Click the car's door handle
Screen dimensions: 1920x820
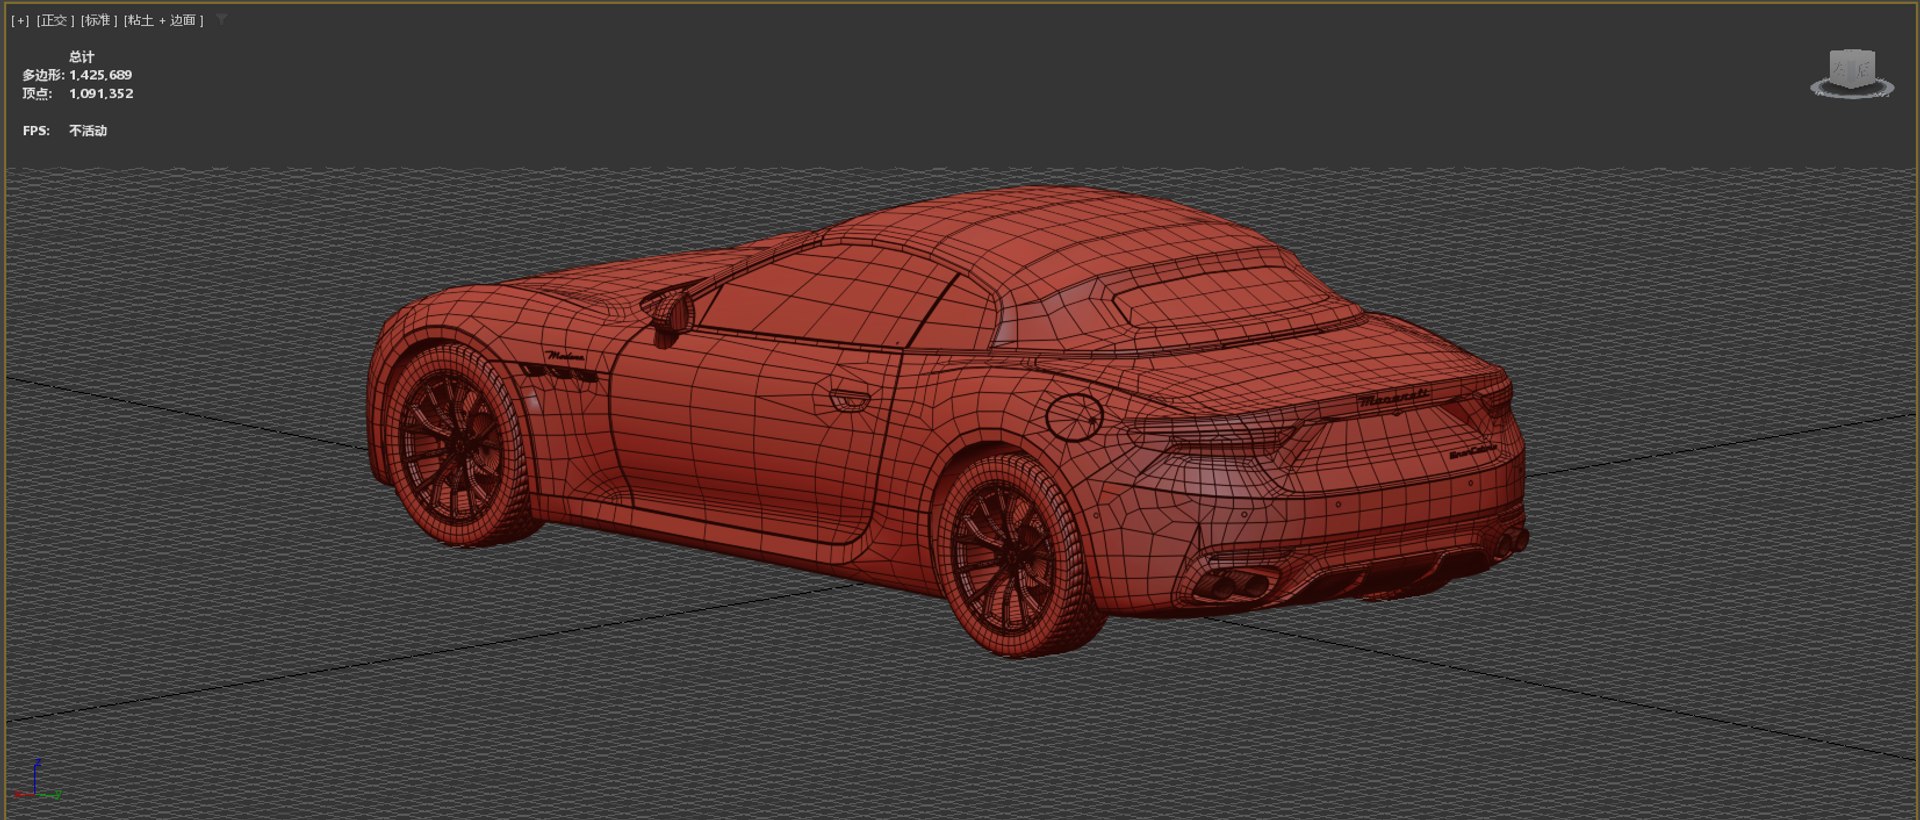849,399
